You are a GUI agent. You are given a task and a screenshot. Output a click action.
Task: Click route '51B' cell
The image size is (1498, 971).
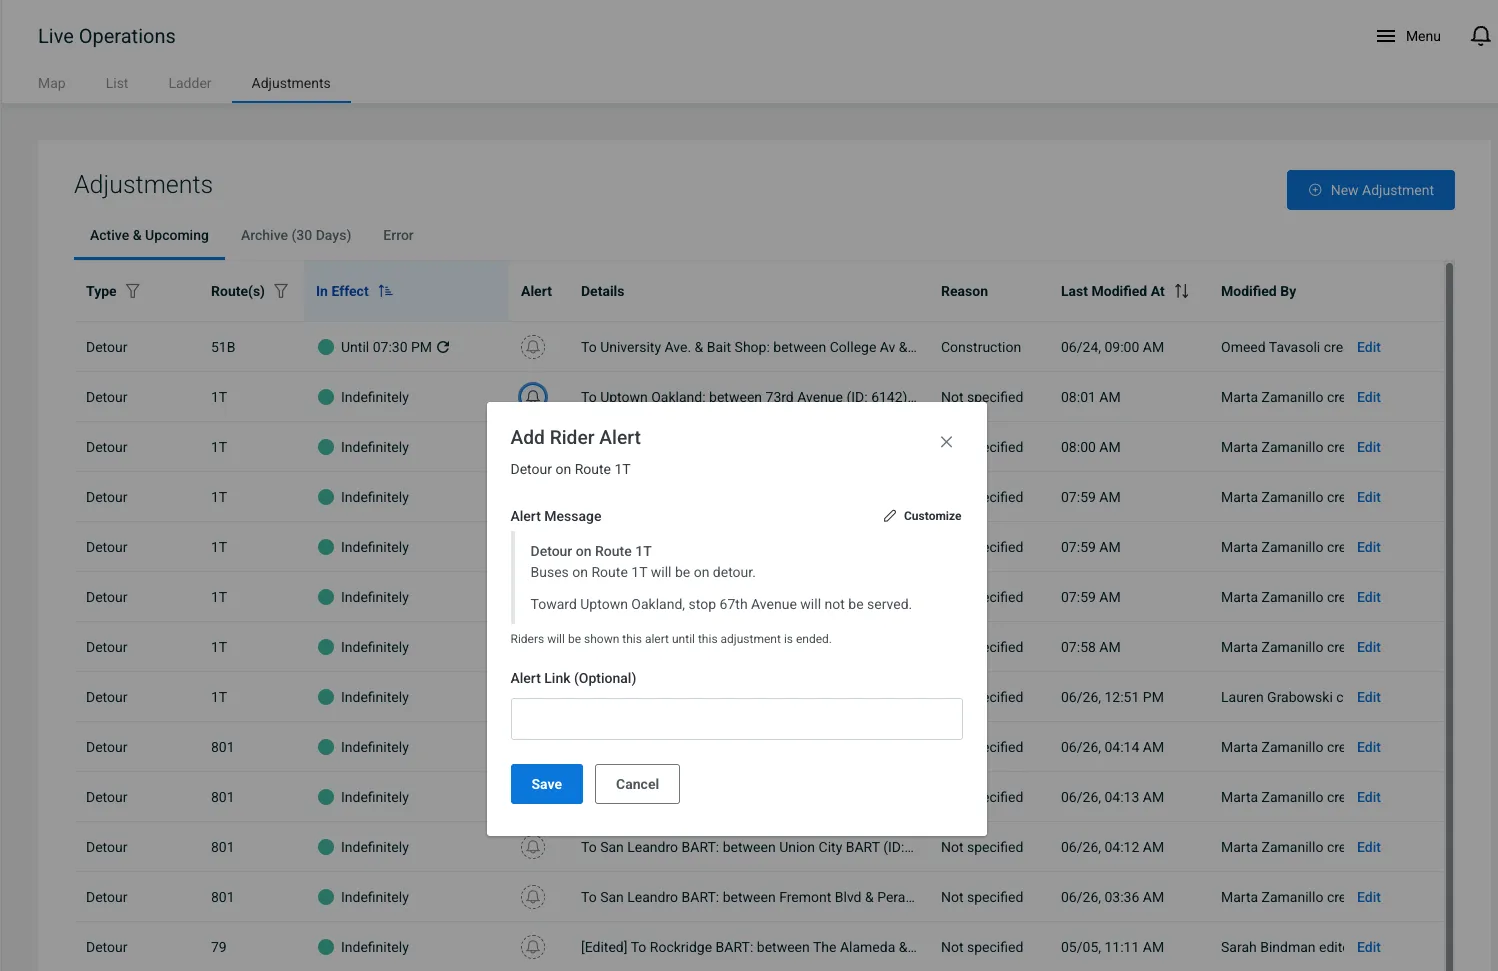pos(223,347)
